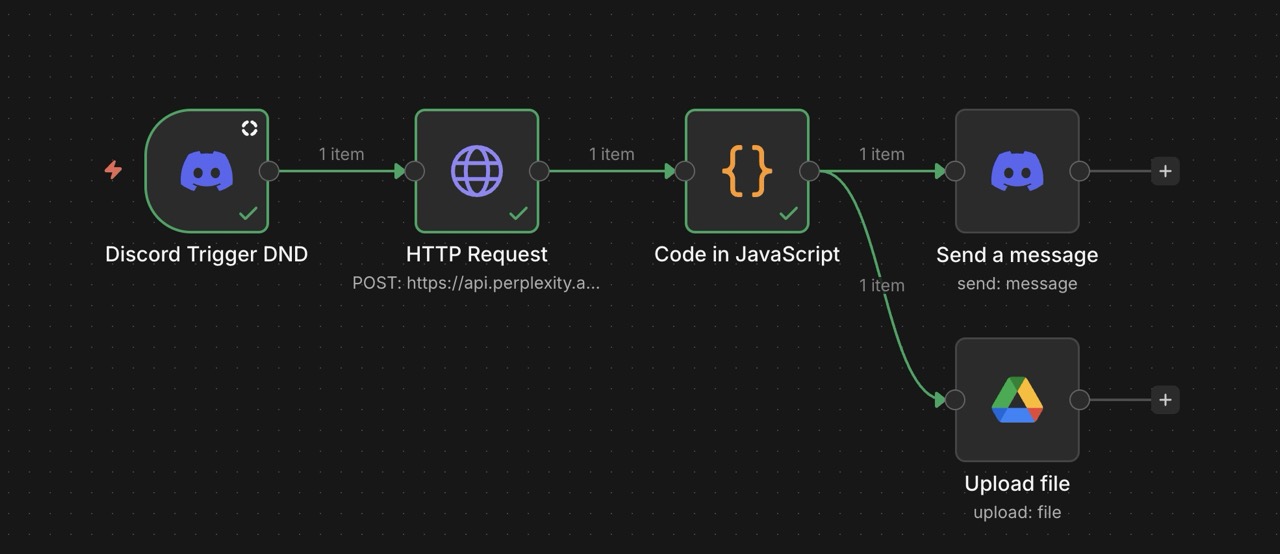
Task: Click the listening spinner icon on Discord Trigger
Action: coord(250,128)
